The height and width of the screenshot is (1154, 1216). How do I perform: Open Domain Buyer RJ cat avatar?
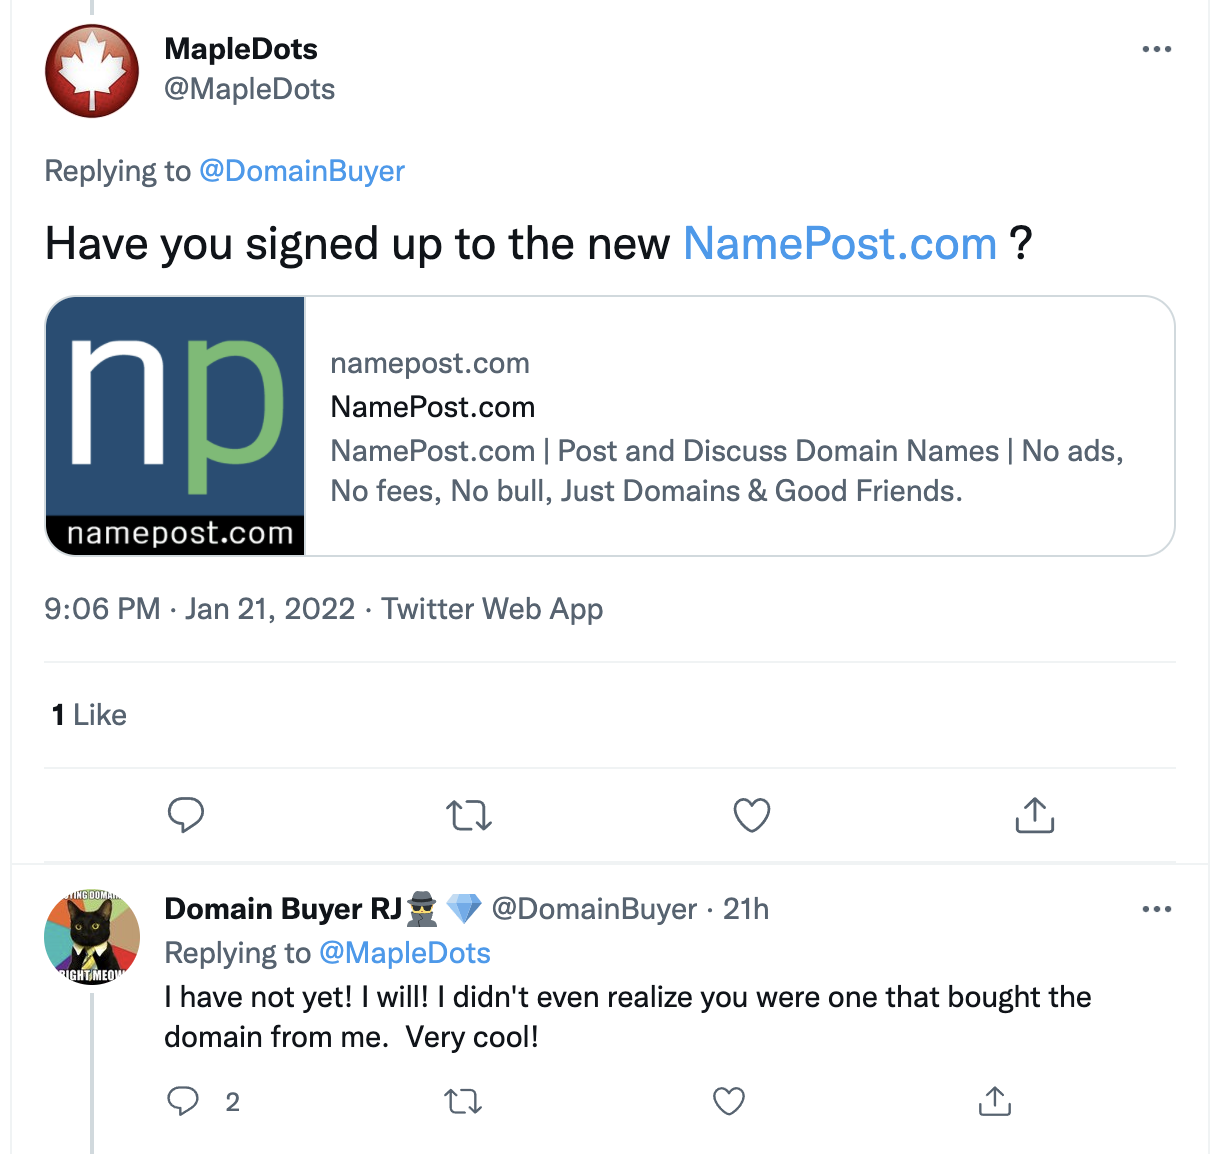92,937
